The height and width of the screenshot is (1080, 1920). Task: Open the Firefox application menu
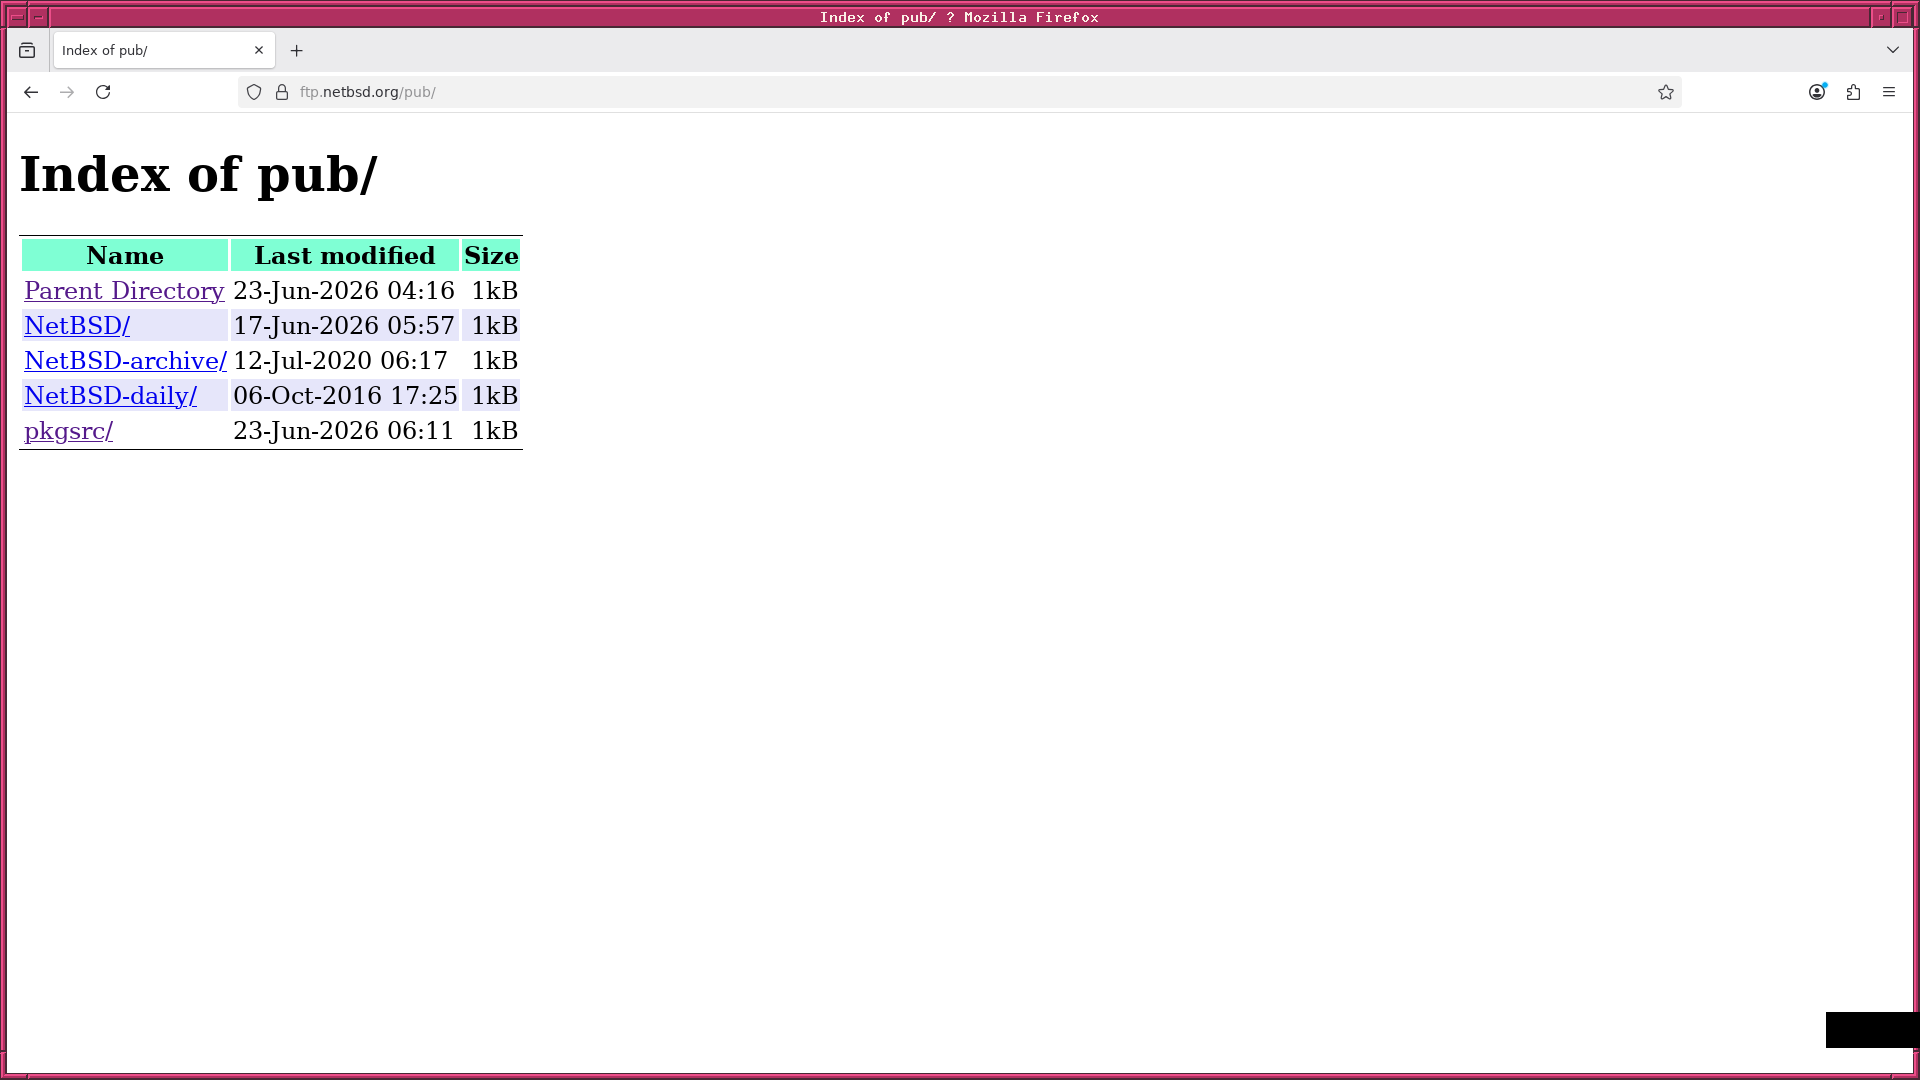pos(1889,92)
